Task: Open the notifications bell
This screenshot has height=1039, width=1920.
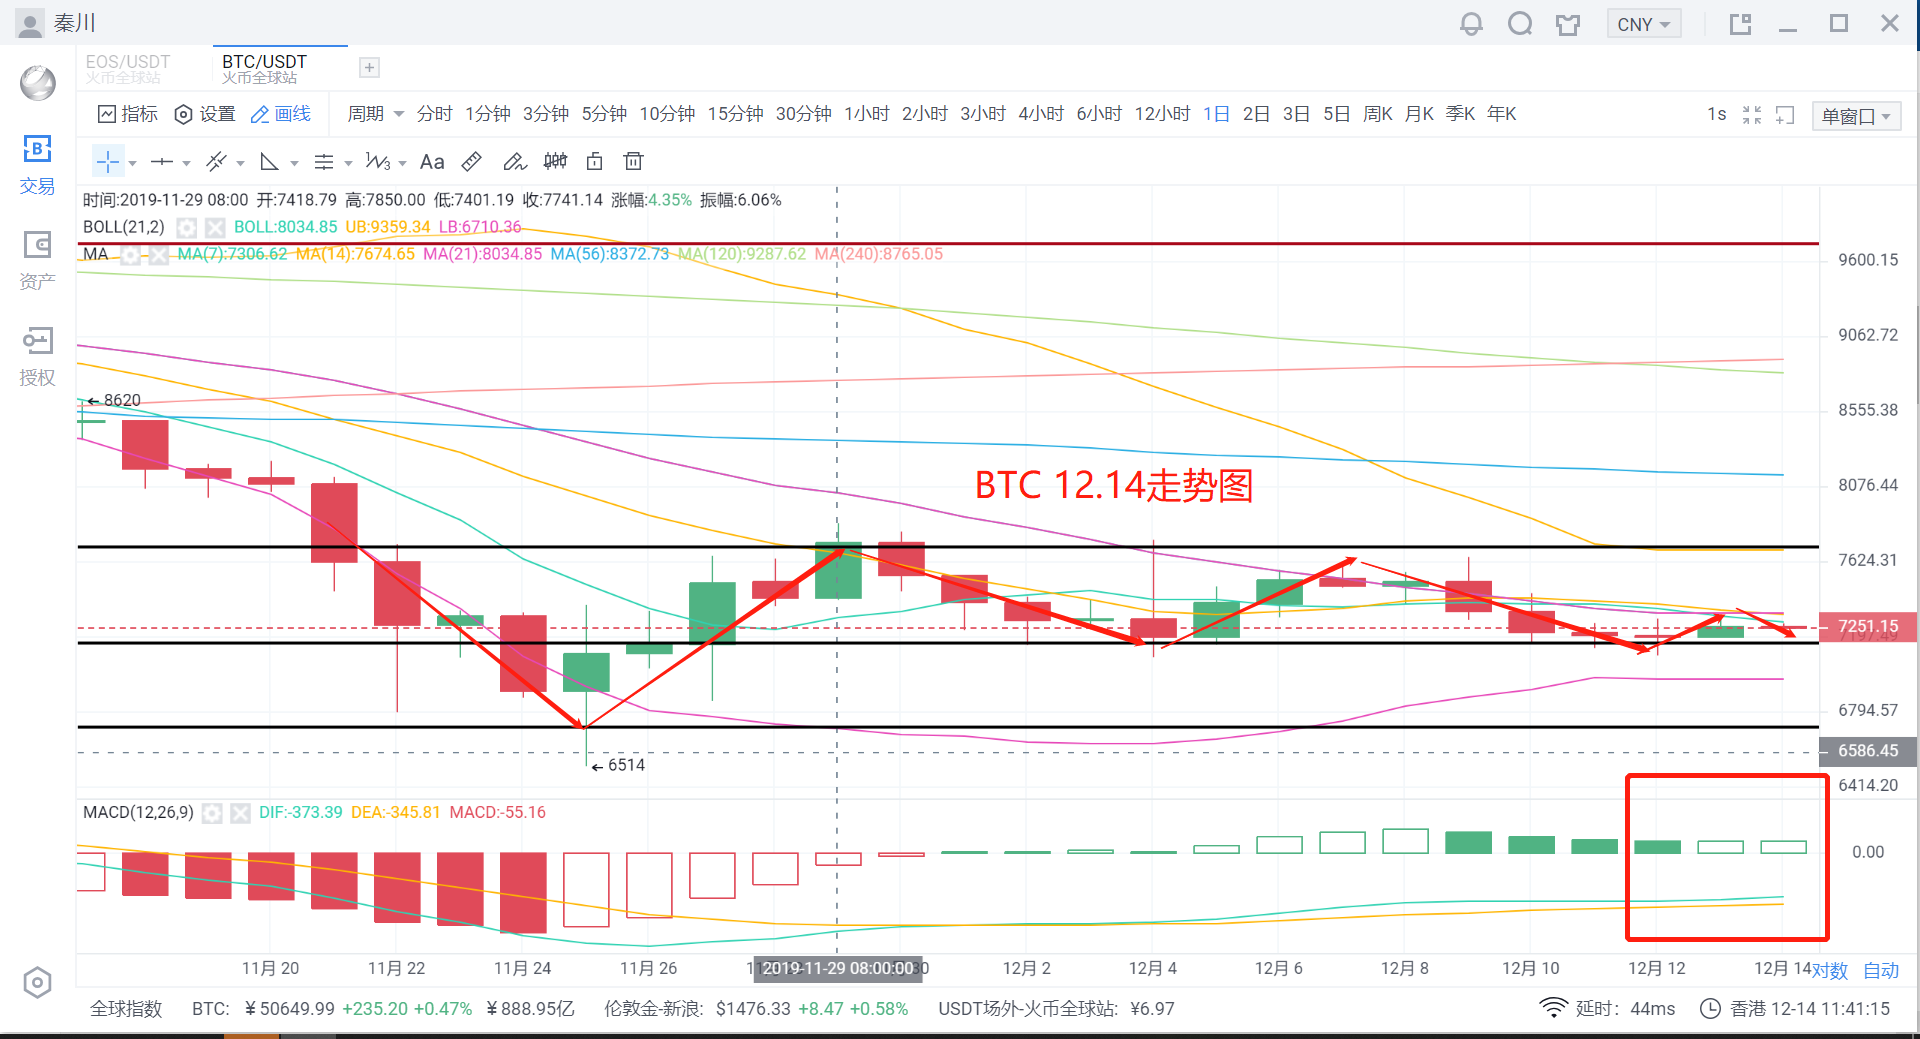Action: pyautogui.click(x=1471, y=24)
